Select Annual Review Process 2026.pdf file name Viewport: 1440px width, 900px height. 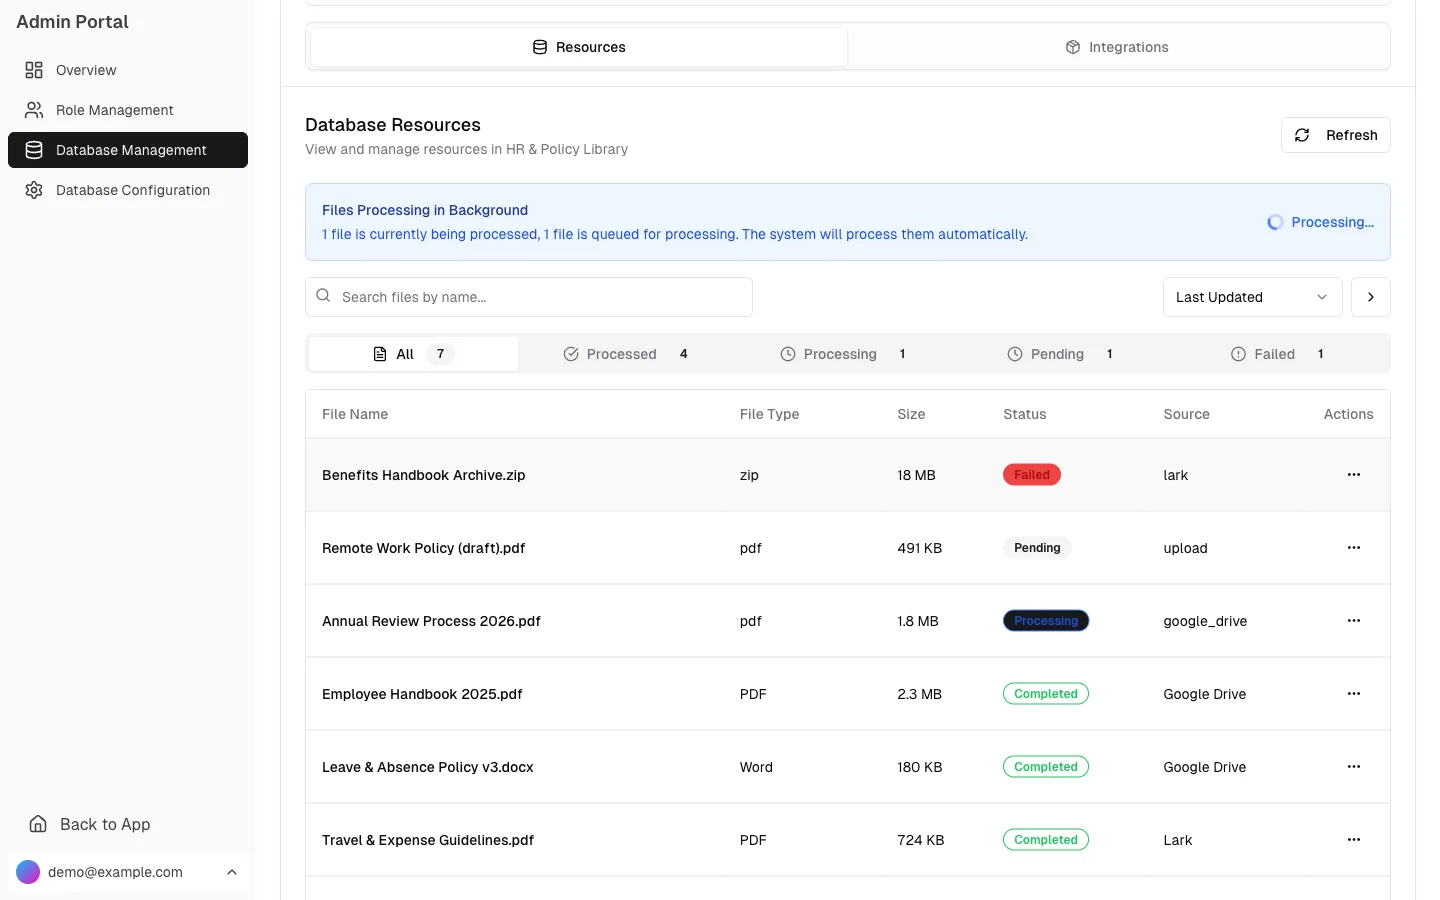click(431, 621)
